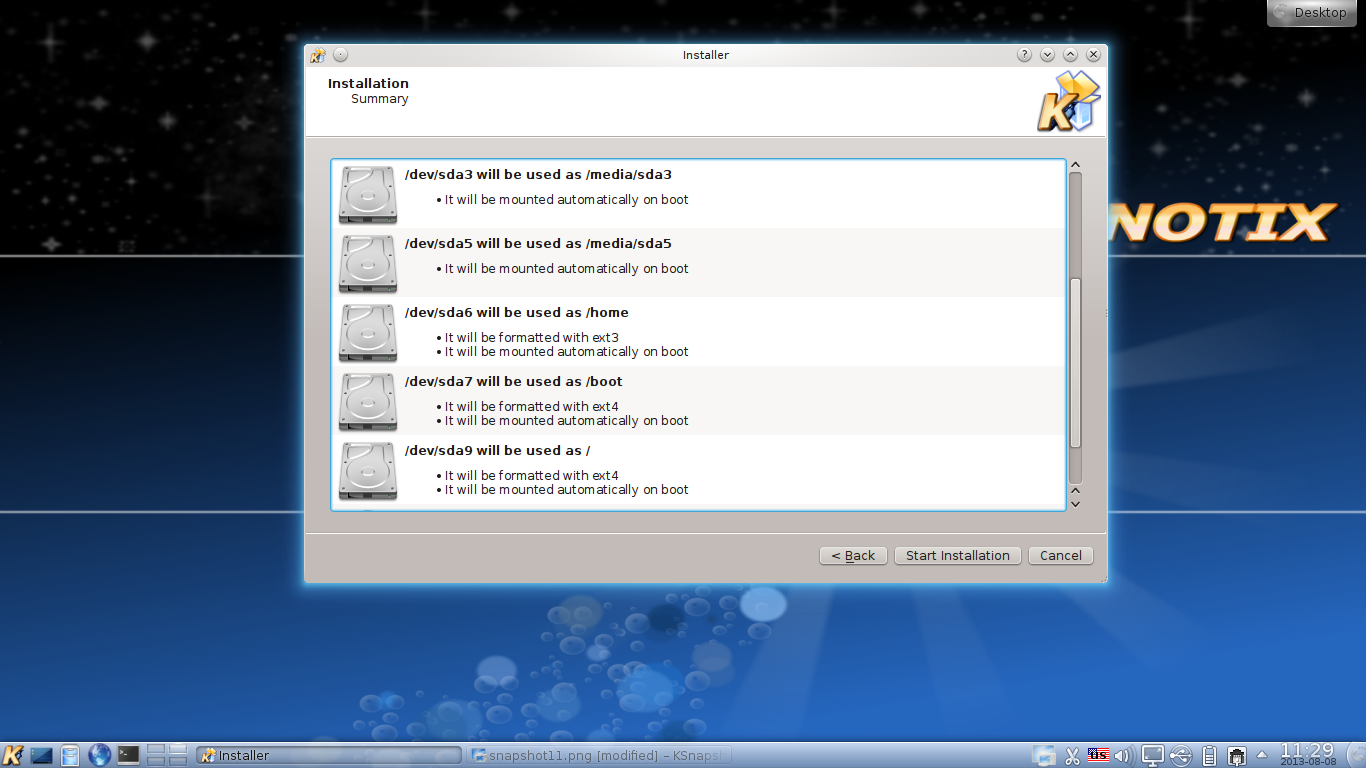Screen dimensions: 1366x768
Task: Click the Klipper scissors icon in the tray
Action: tap(1072, 755)
